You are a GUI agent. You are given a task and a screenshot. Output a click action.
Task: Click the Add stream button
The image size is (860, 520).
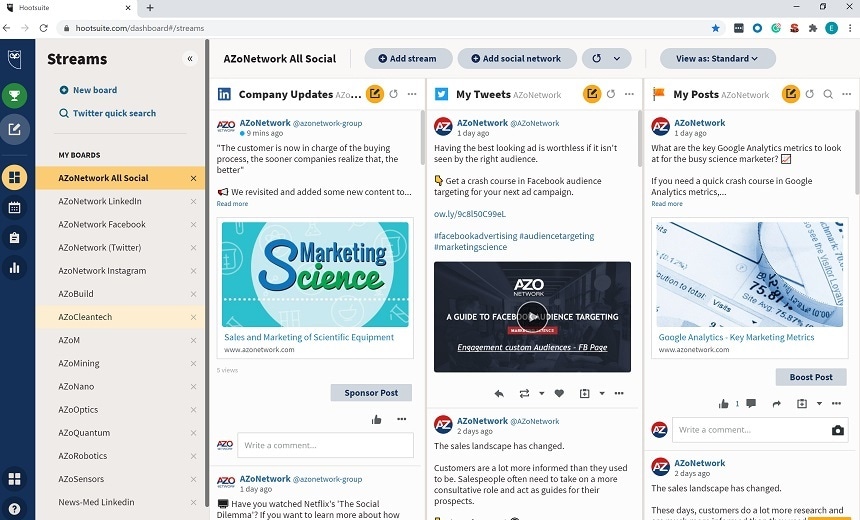click(x=408, y=58)
